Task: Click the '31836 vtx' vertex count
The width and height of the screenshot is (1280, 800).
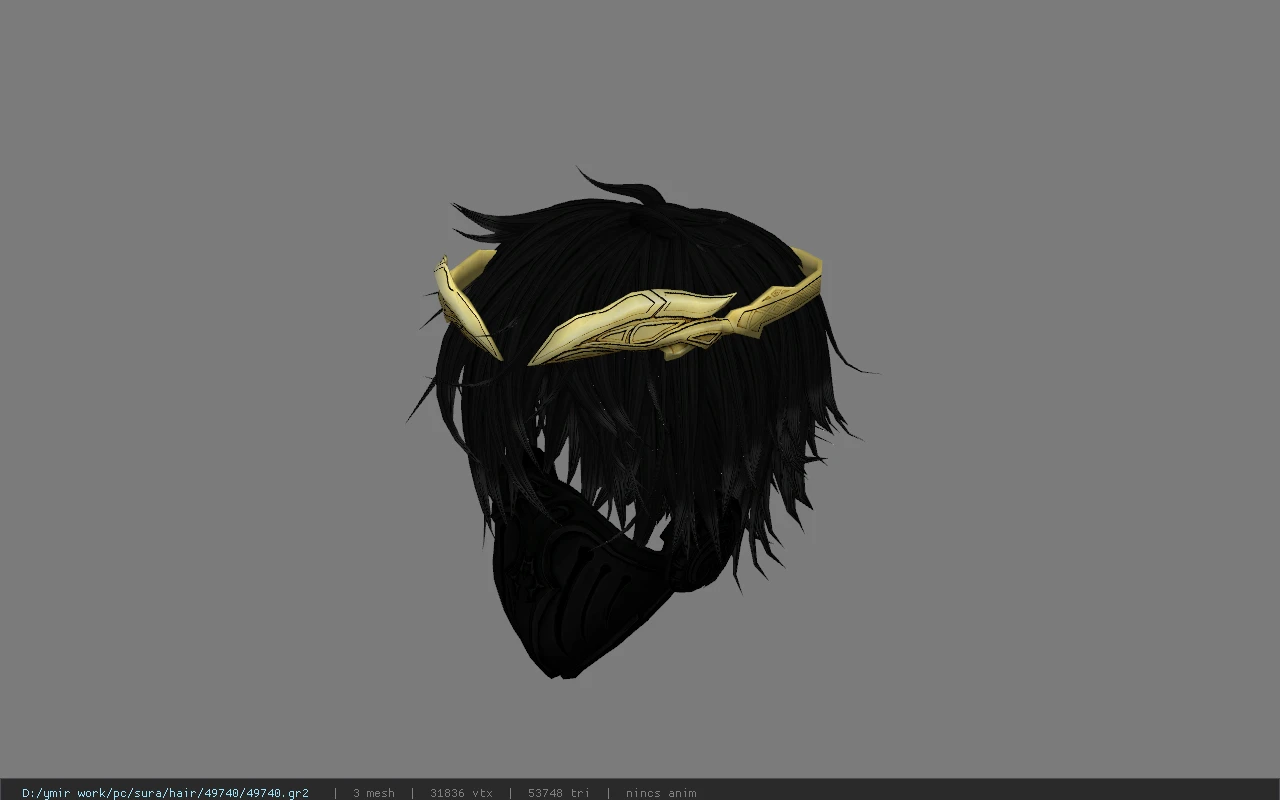Action: point(461,793)
